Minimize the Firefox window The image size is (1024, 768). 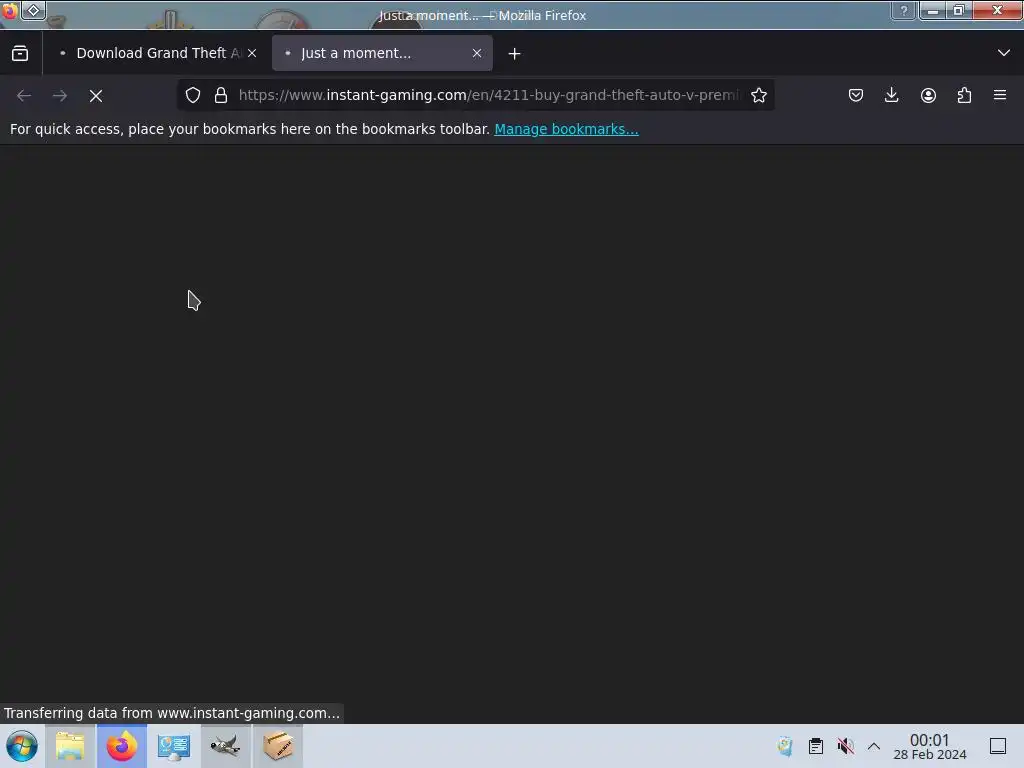click(x=933, y=10)
